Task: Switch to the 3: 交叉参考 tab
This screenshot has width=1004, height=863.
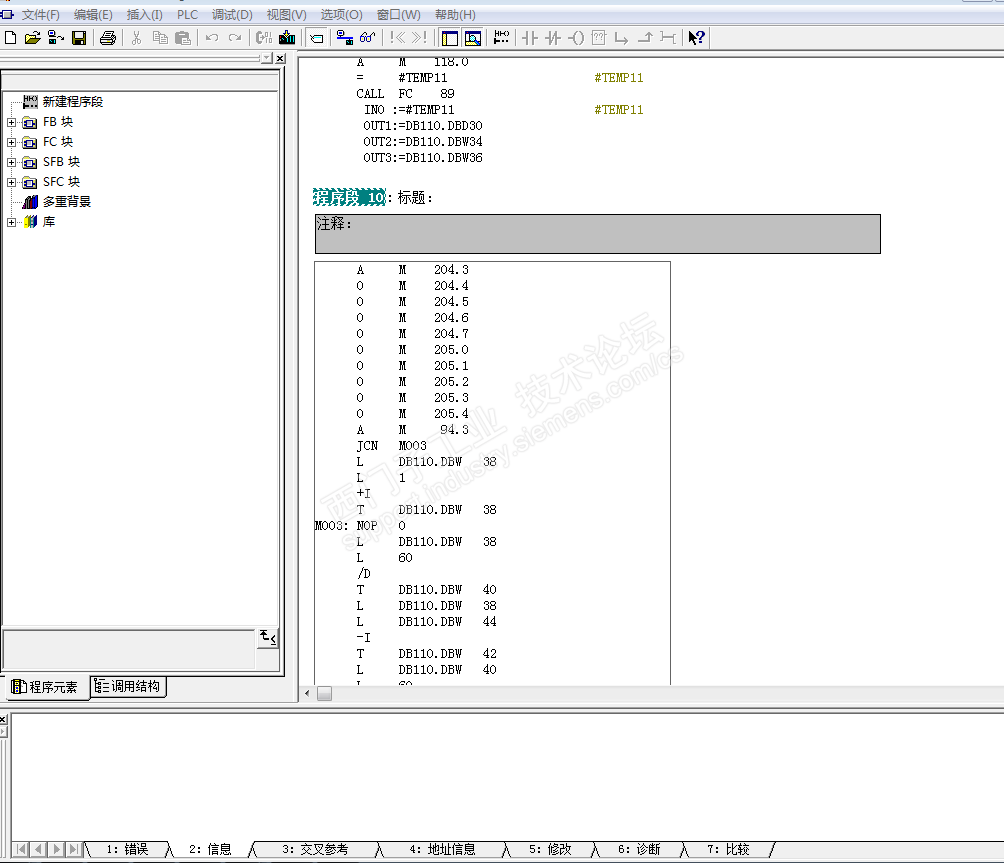Action: [x=314, y=849]
